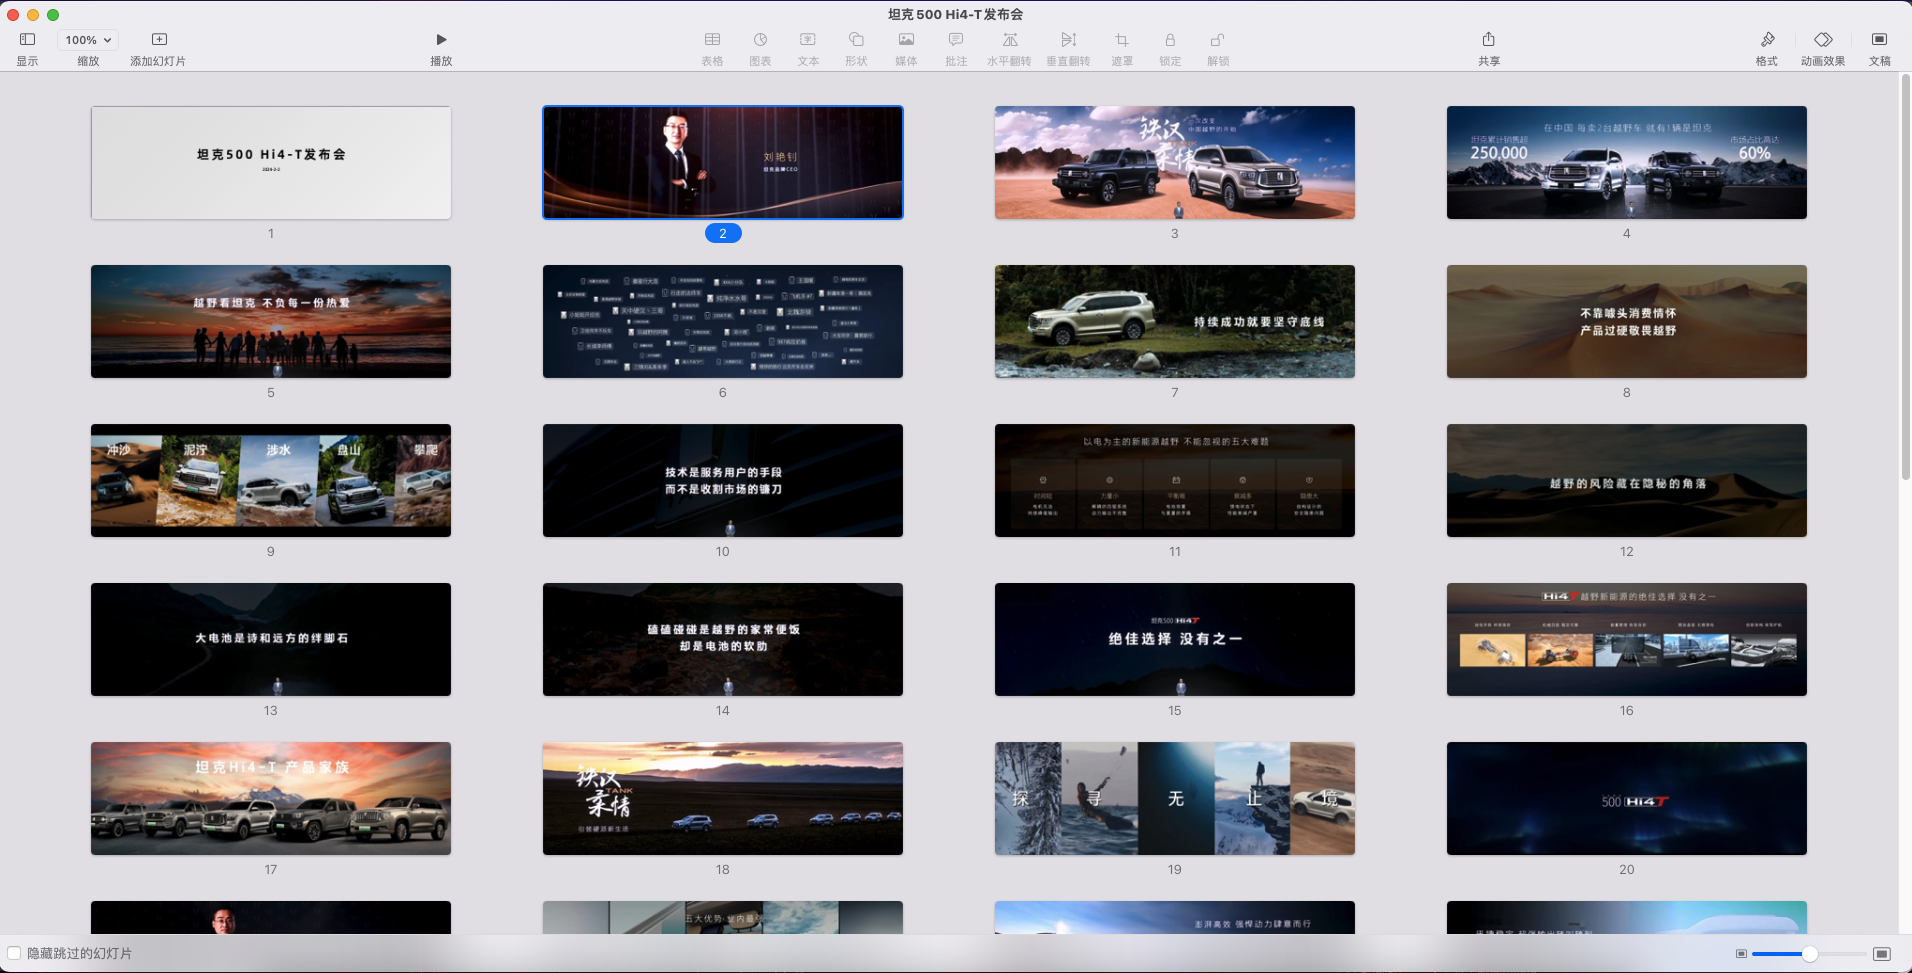Viewport: 1912px width, 973px height.
Task: Insert a table via 表格 icon
Action: point(712,40)
